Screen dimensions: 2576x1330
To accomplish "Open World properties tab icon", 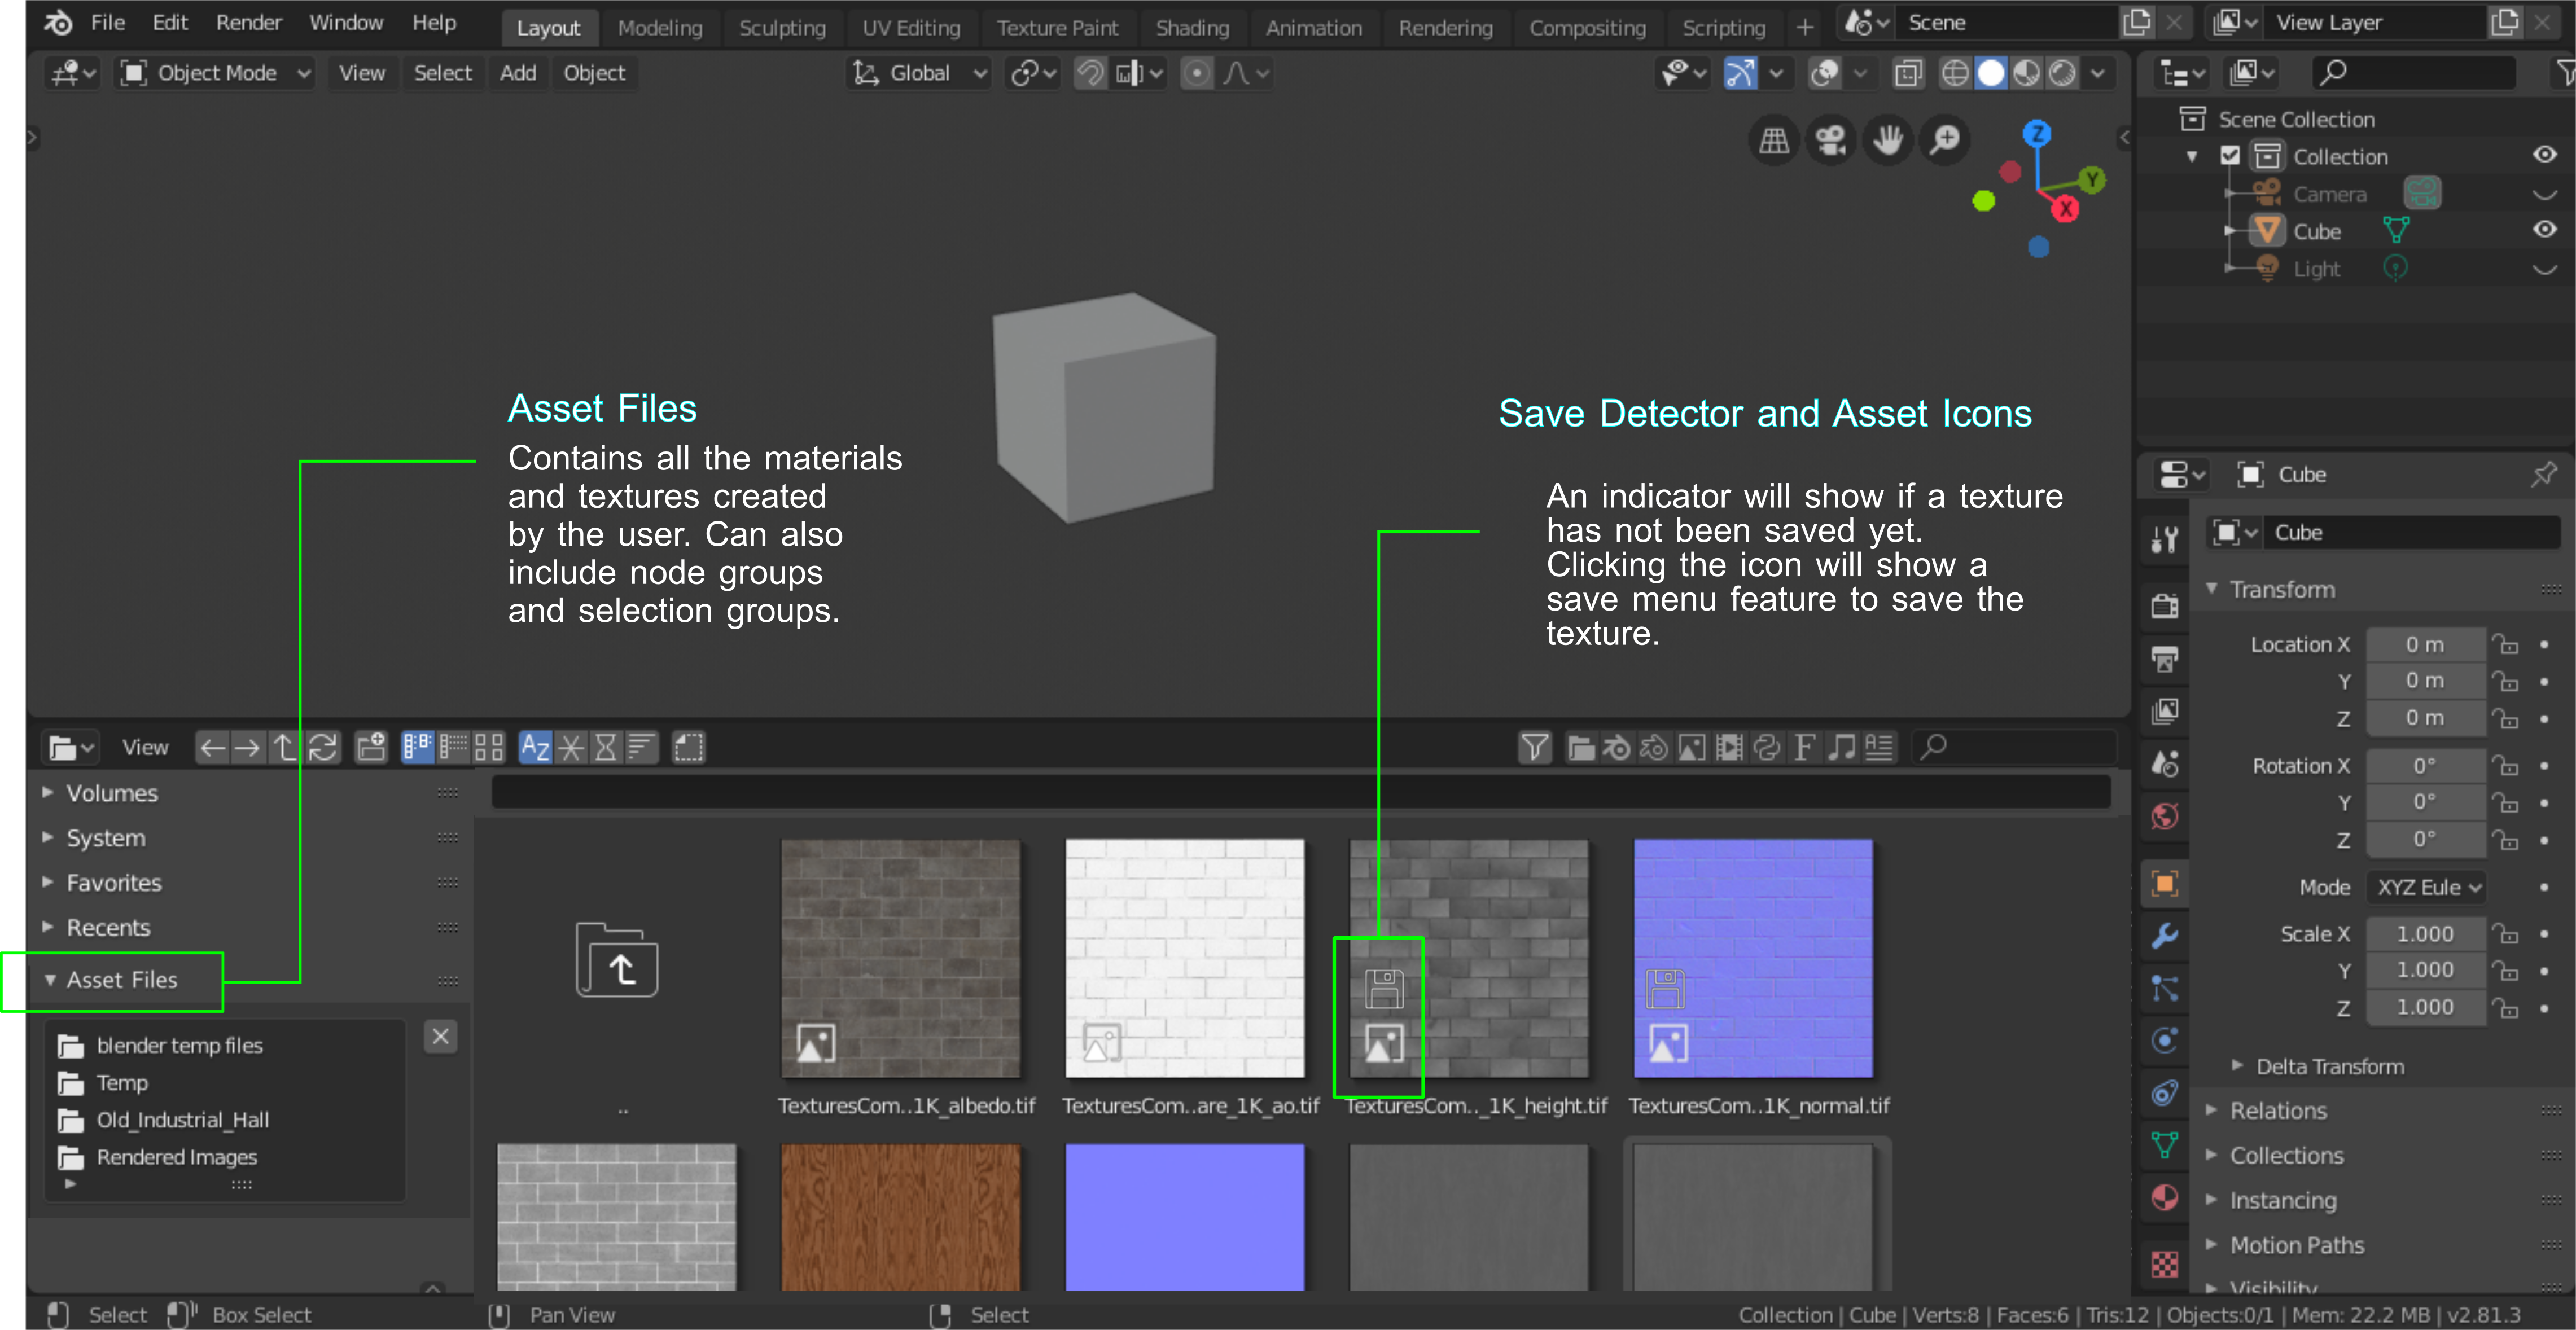I will pos(2164,816).
